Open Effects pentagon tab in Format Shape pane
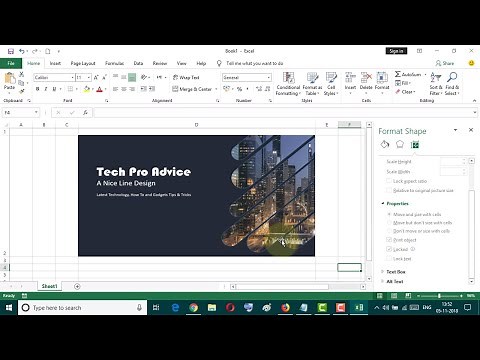The width and height of the screenshot is (480, 360). point(400,144)
